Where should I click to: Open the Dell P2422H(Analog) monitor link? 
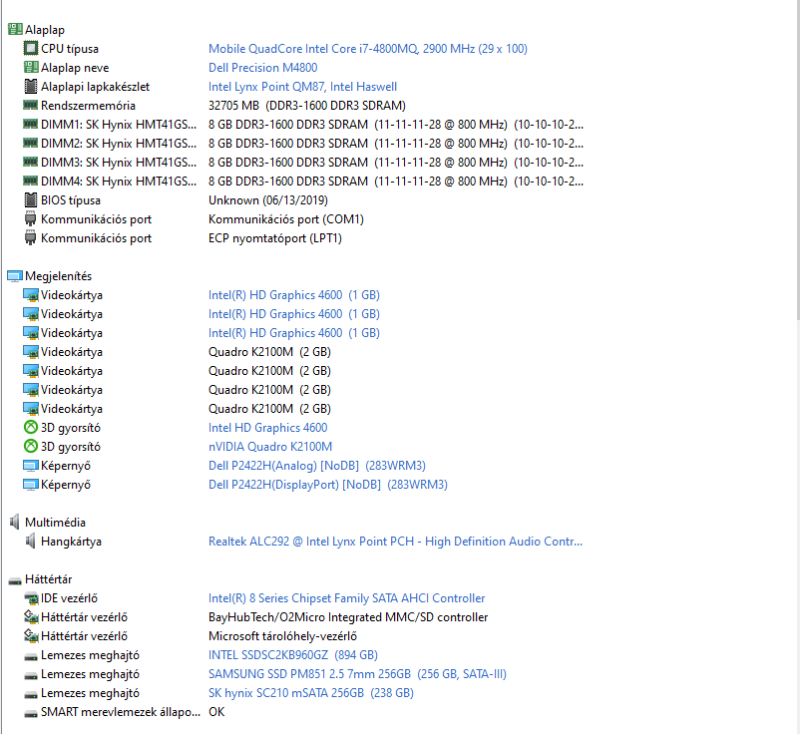click(x=316, y=465)
